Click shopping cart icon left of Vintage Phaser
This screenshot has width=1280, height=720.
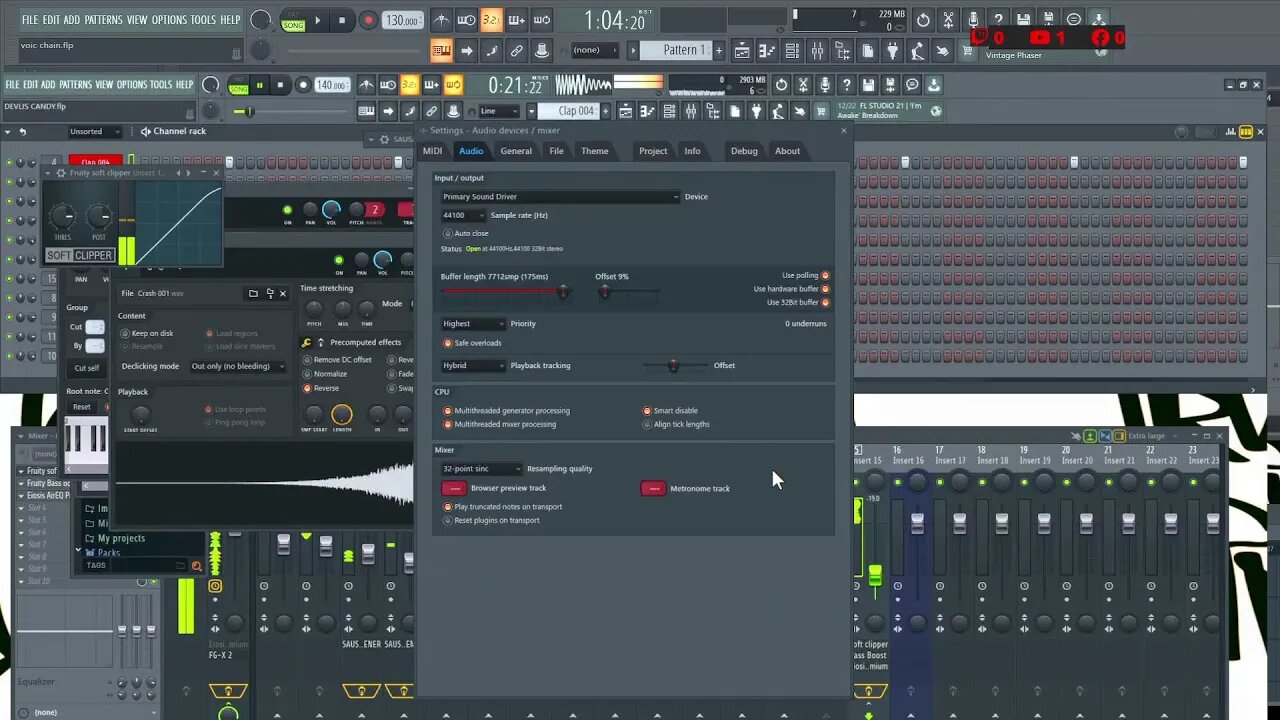click(968, 50)
